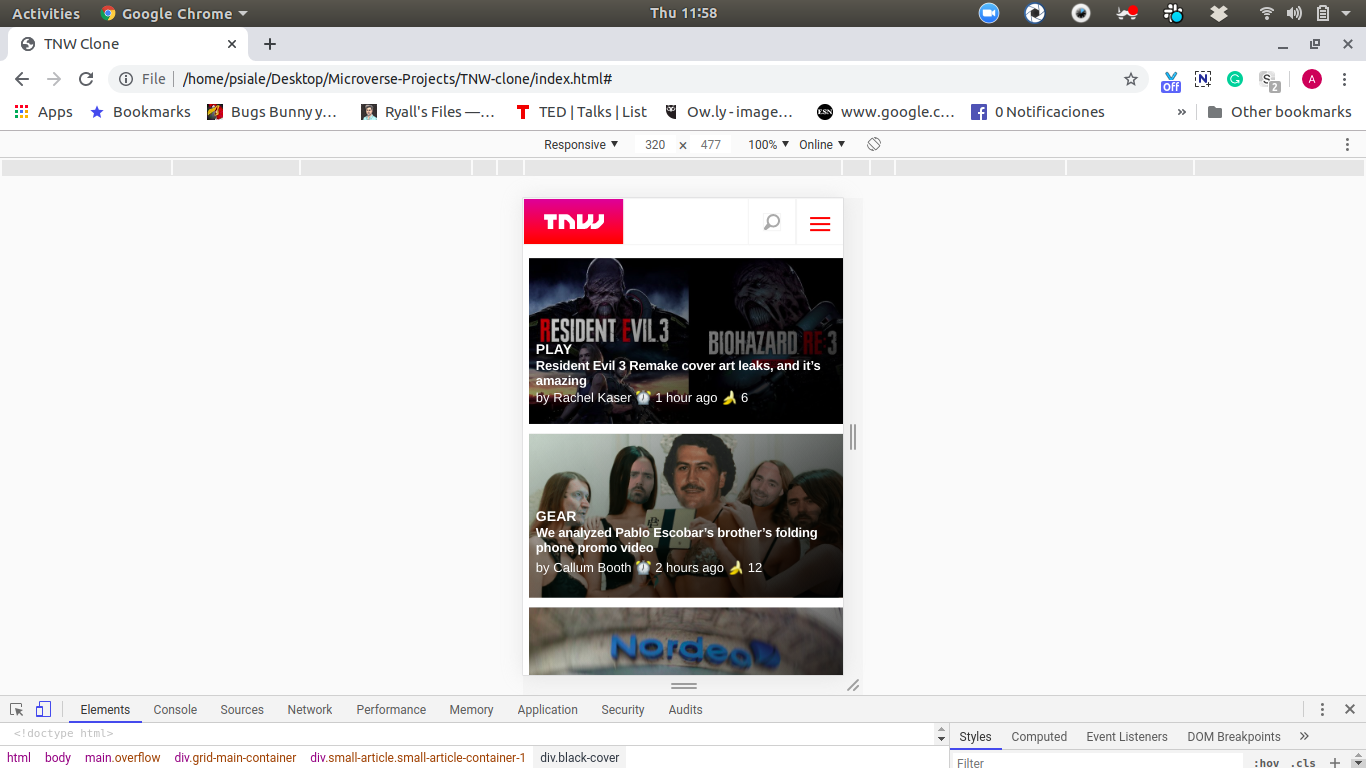Open DevTools customize menu (three dots)
The height and width of the screenshot is (768, 1366).
(x=1322, y=709)
